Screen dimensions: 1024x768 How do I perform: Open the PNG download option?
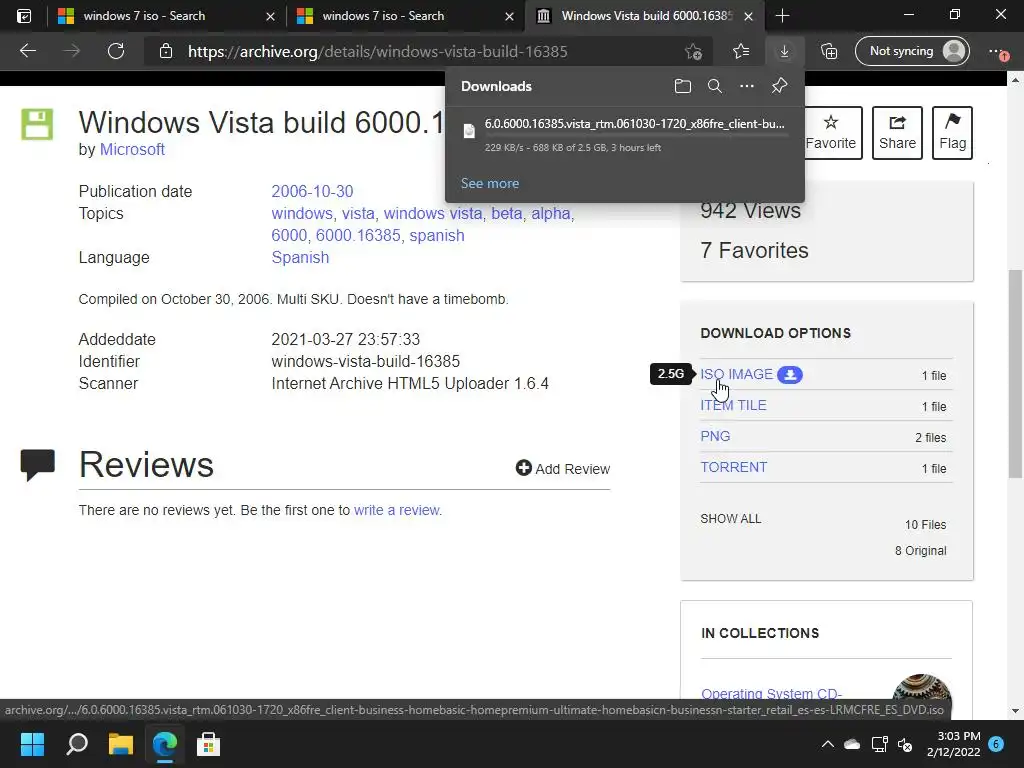click(x=715, y=436)
